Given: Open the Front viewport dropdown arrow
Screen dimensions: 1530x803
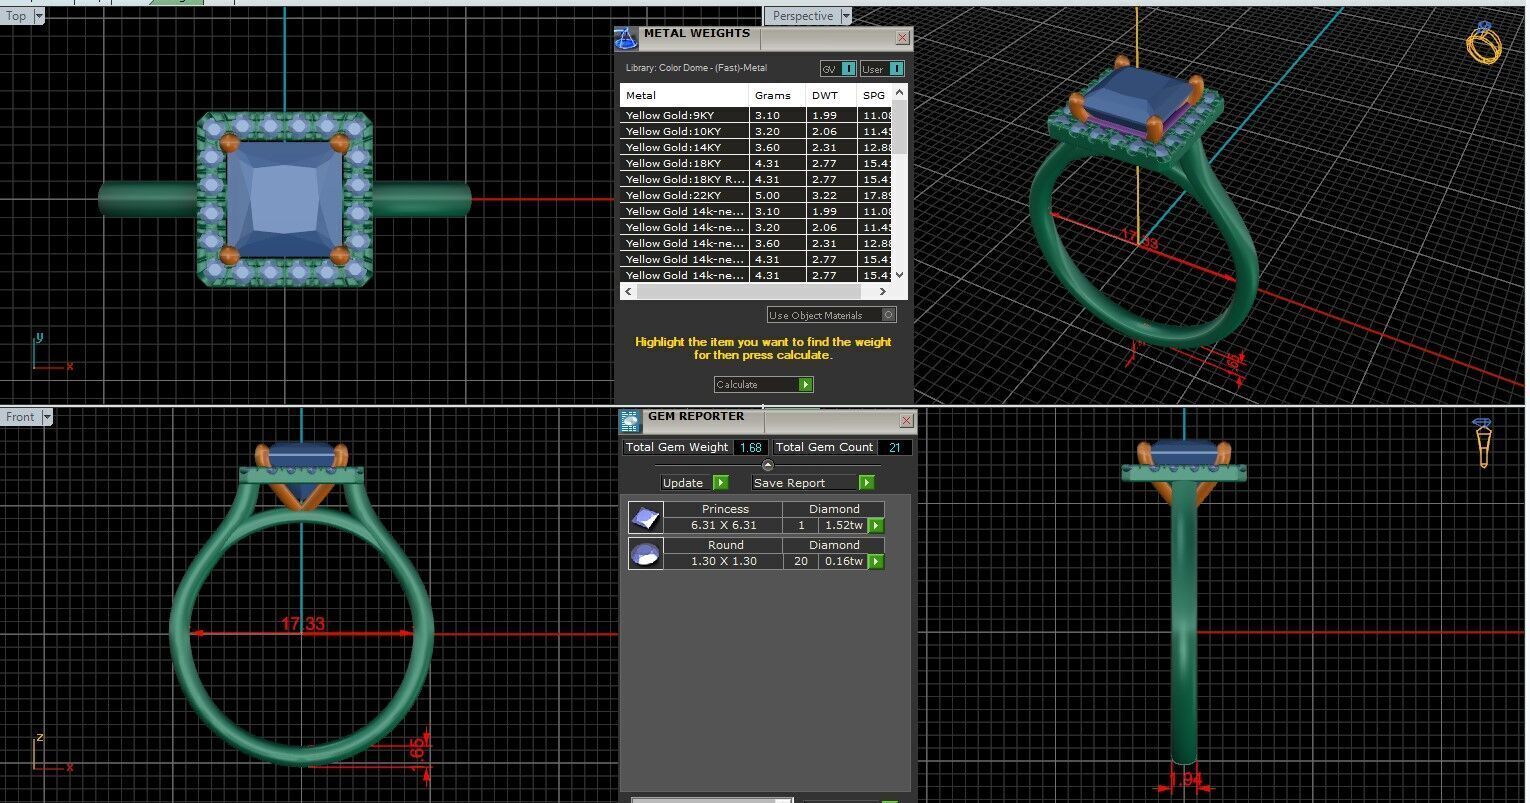Looking at the screenshot, I should click(x=45, y=417).
